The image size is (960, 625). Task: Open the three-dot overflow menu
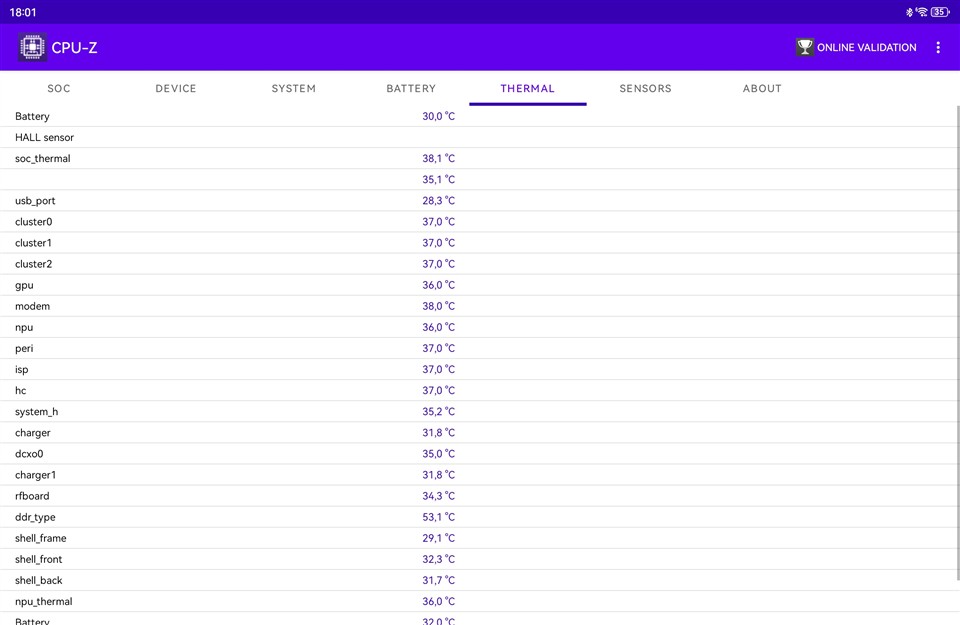938,47
